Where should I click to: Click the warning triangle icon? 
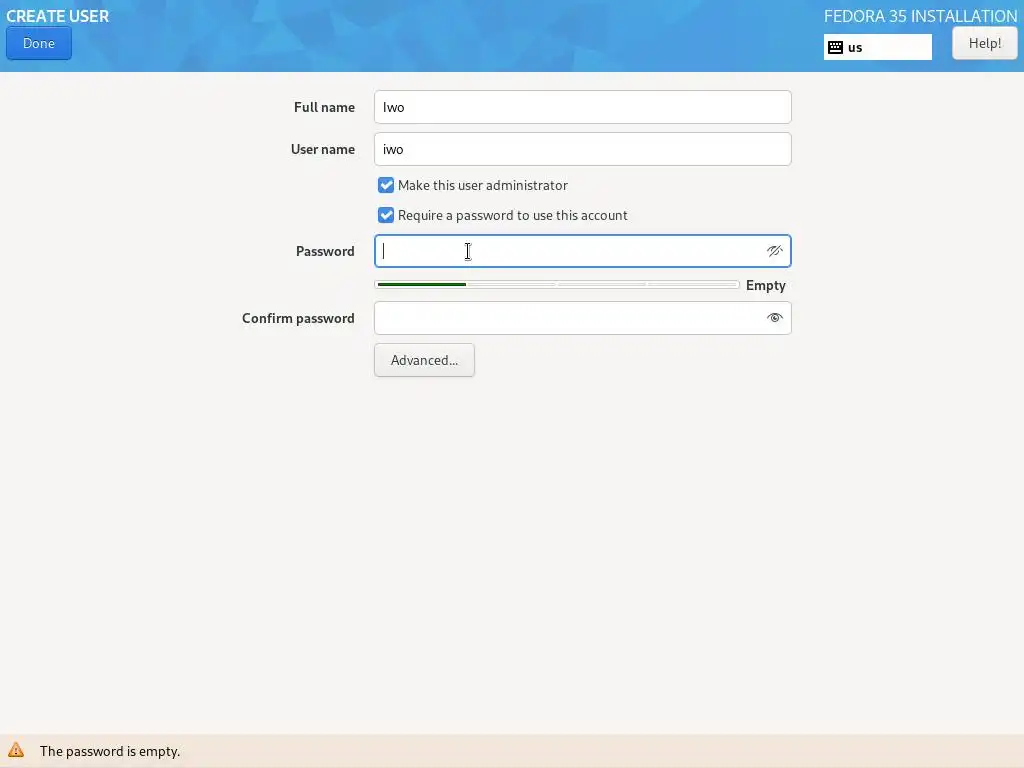[16, 750]
